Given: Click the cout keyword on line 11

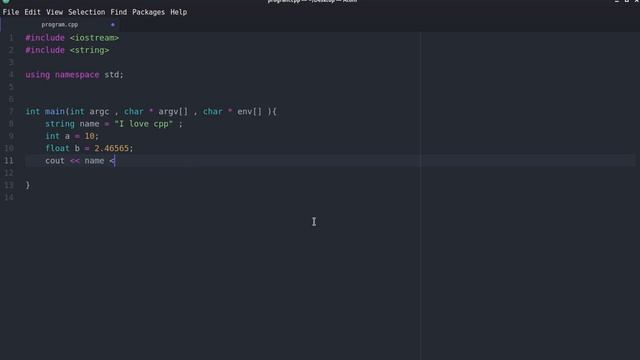Looking at the screenshot, I should click(x=55, y=160).
